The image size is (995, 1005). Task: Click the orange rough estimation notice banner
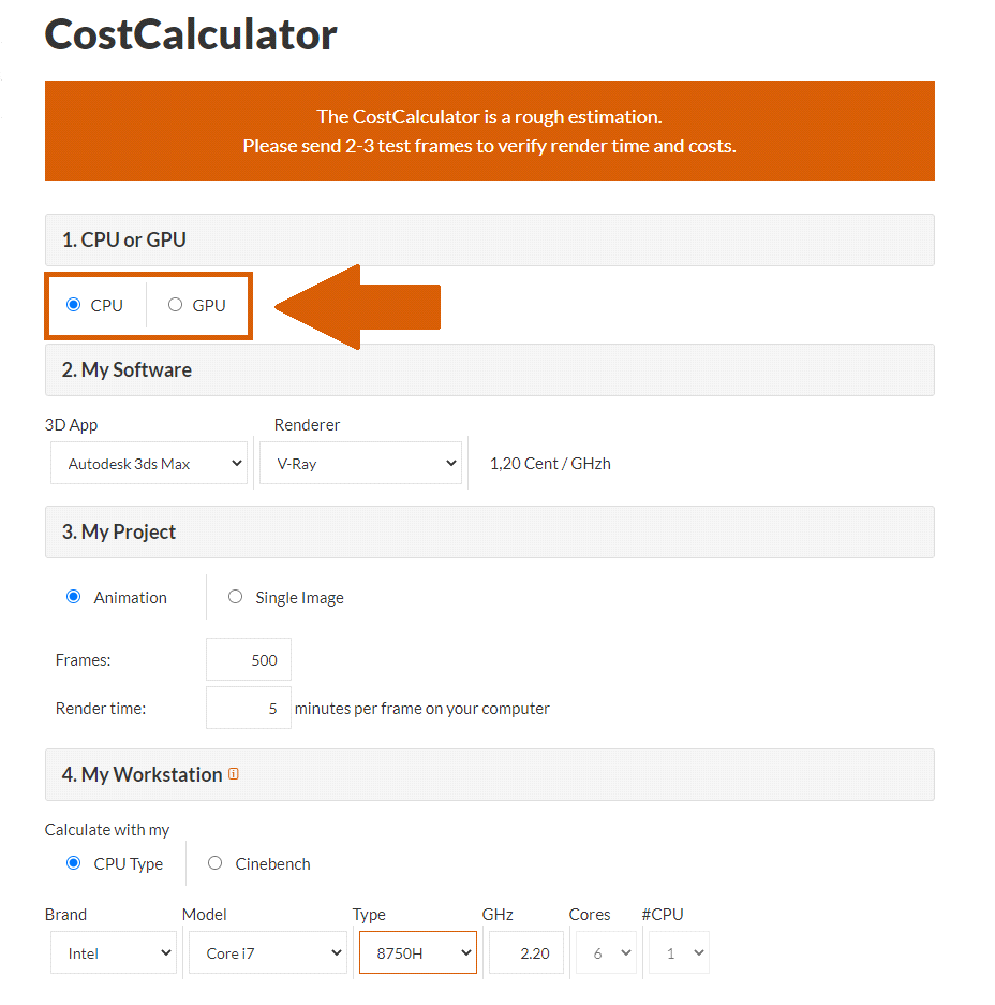(490, 131)
